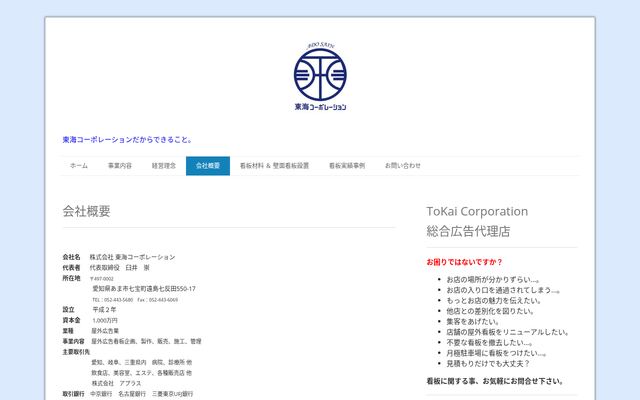Click the 株式会社 アプラス client line

[x=116, y=383]
